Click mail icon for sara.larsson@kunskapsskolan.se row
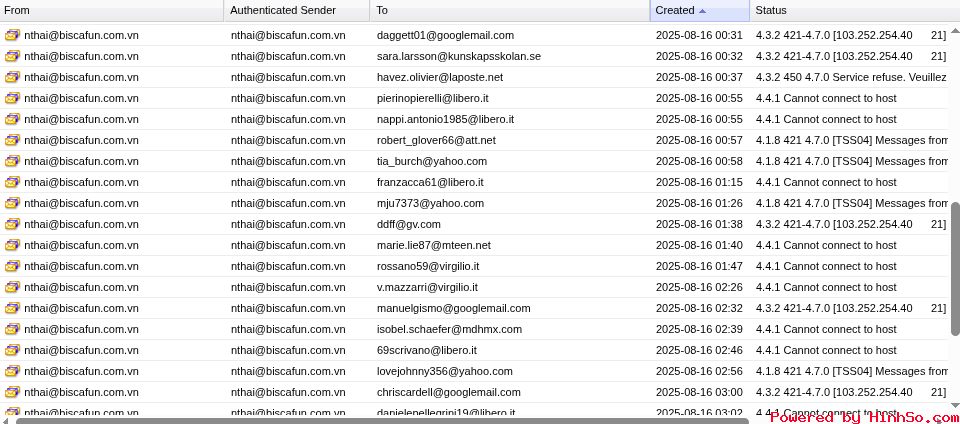 (12, 56)
